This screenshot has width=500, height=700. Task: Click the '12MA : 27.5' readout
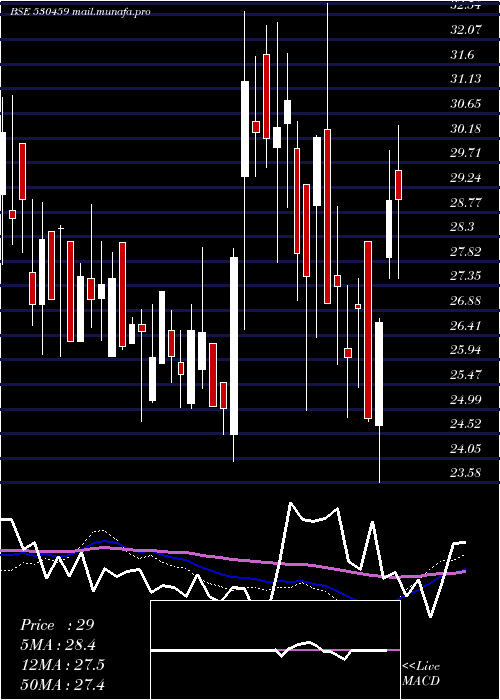tap(63, 665)
